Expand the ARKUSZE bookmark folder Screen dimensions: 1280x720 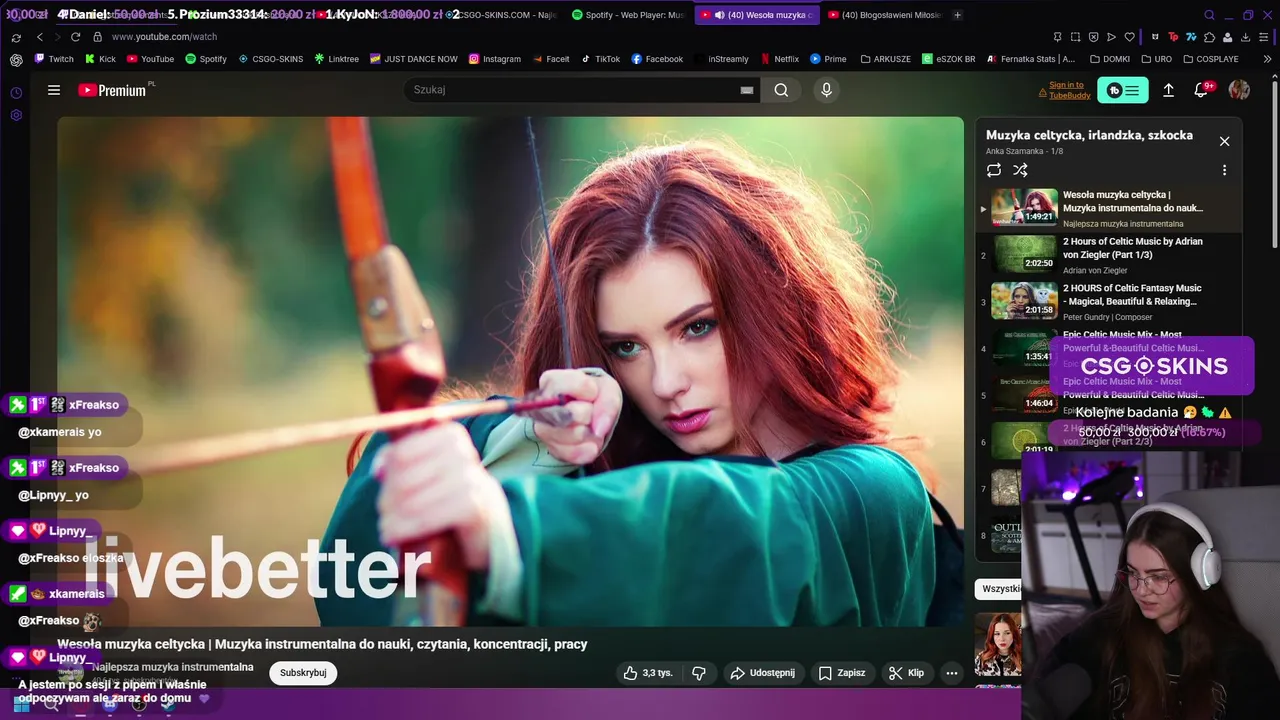tap(885, 59)
